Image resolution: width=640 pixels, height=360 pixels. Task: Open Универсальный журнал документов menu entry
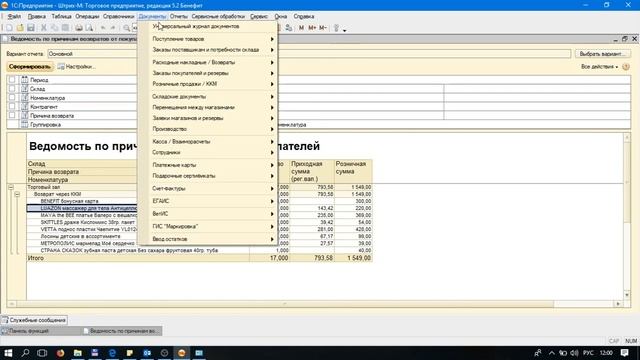coord(208,27)
